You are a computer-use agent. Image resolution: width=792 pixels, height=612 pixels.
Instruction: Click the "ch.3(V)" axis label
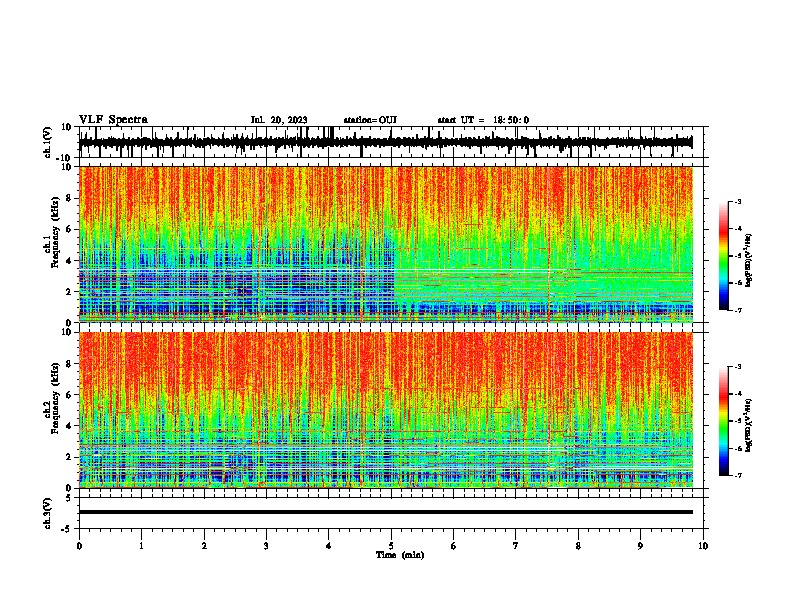click(x=49, y=513)
